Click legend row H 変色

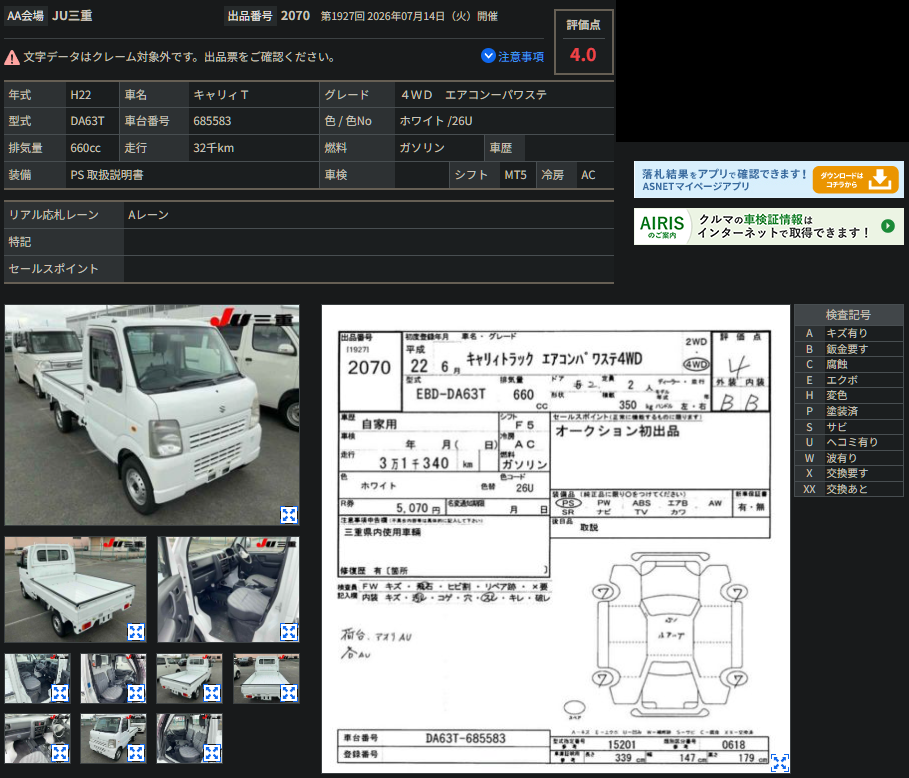point(848,395)
